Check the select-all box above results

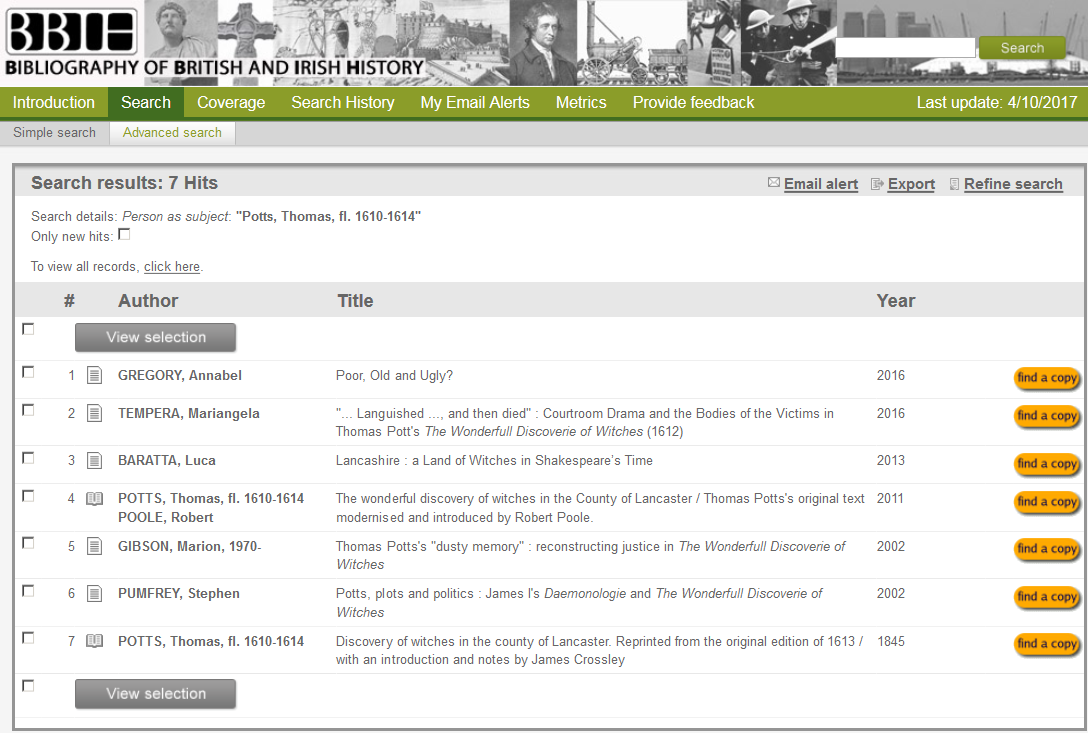pyautogui.click(x=28, y=329)
